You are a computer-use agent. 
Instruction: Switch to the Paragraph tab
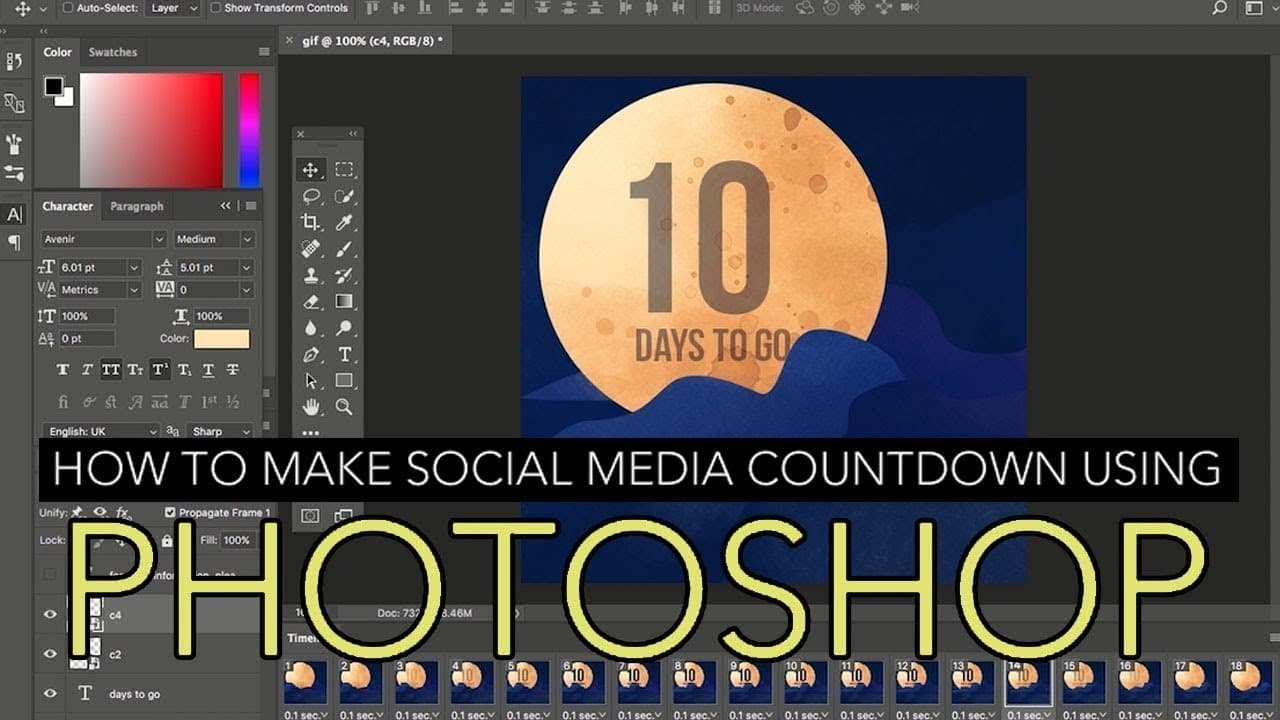pyautogui.click(x=137, y=206)
